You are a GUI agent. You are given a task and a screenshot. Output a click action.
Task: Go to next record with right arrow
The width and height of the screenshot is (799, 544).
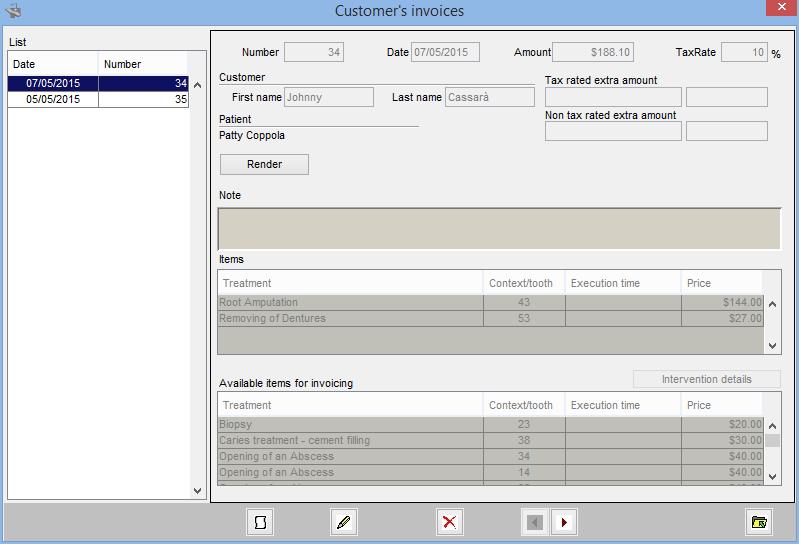tap(564, 522)
